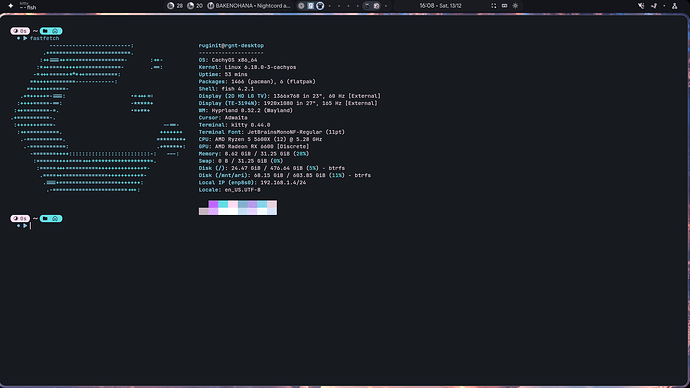Select the Display 1366x768 line
The width and height of the screenshot is (690, 388).
click(x=290, y=96)
